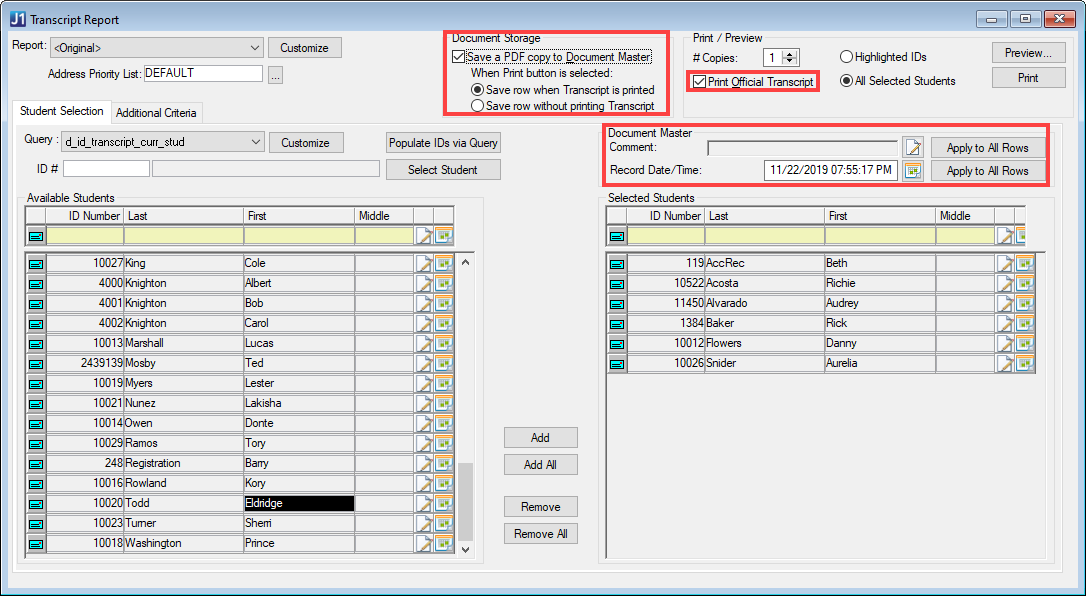Viewport: 1086px width, 596px height.
Task: Apply the Record Date/Time to all rows
Action: click(x=988, y=170)
